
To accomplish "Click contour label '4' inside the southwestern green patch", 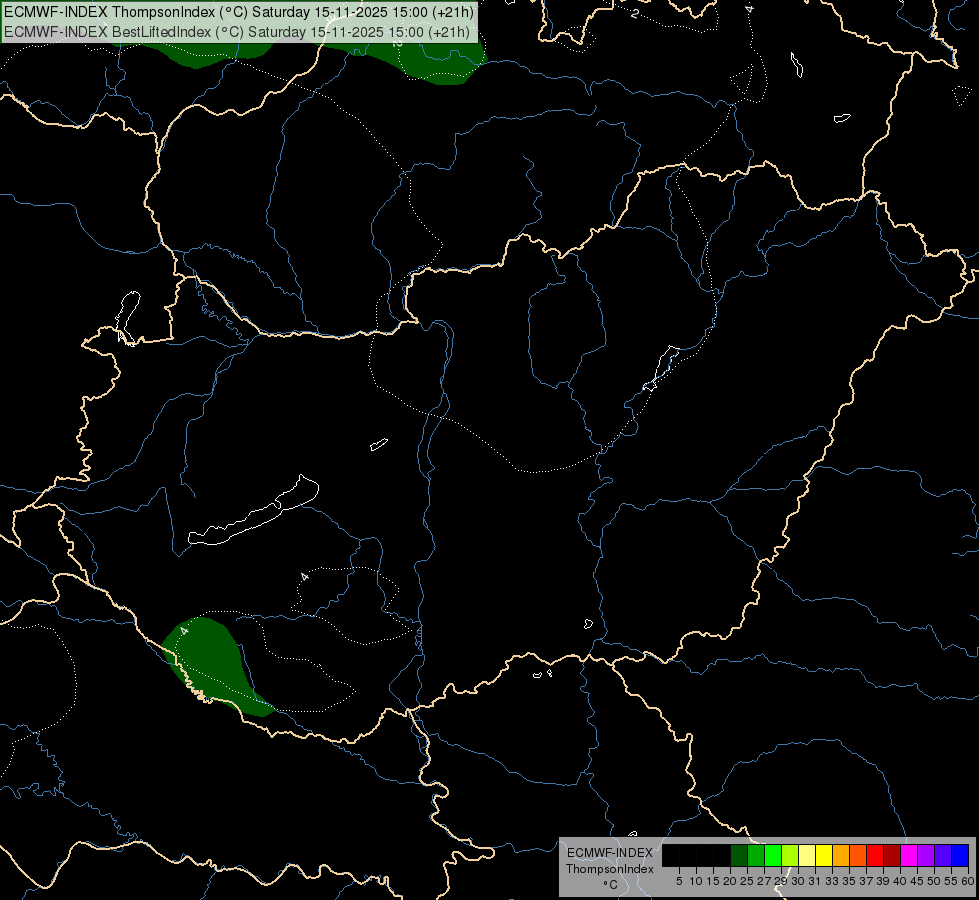I will pos(184,631).
